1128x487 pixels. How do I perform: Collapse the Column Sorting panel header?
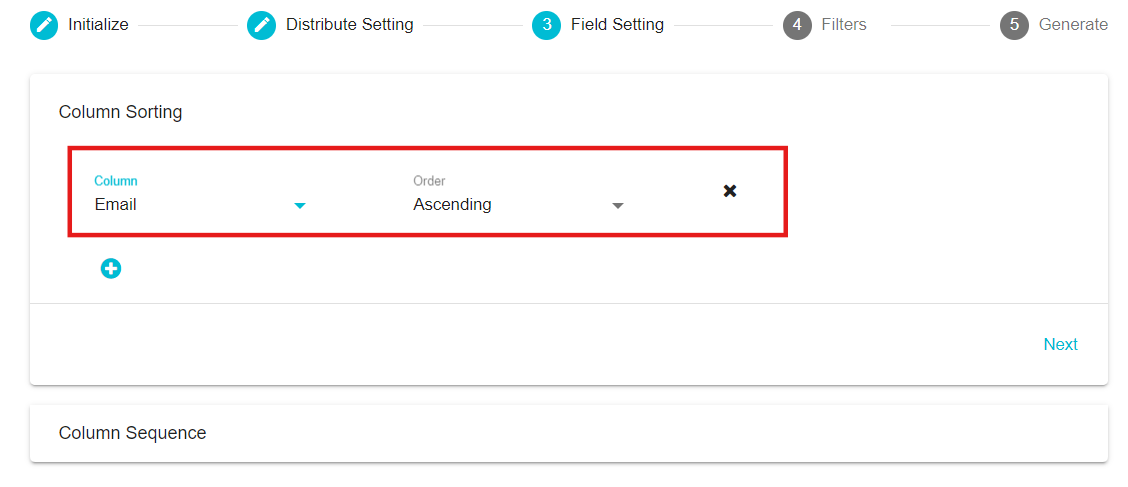pyautogui.click(x=120, y=112)
